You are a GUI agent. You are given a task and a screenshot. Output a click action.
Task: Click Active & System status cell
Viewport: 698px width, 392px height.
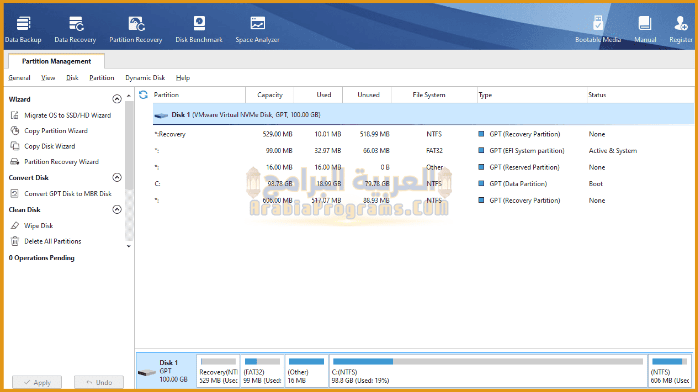[x=613, y=151]
